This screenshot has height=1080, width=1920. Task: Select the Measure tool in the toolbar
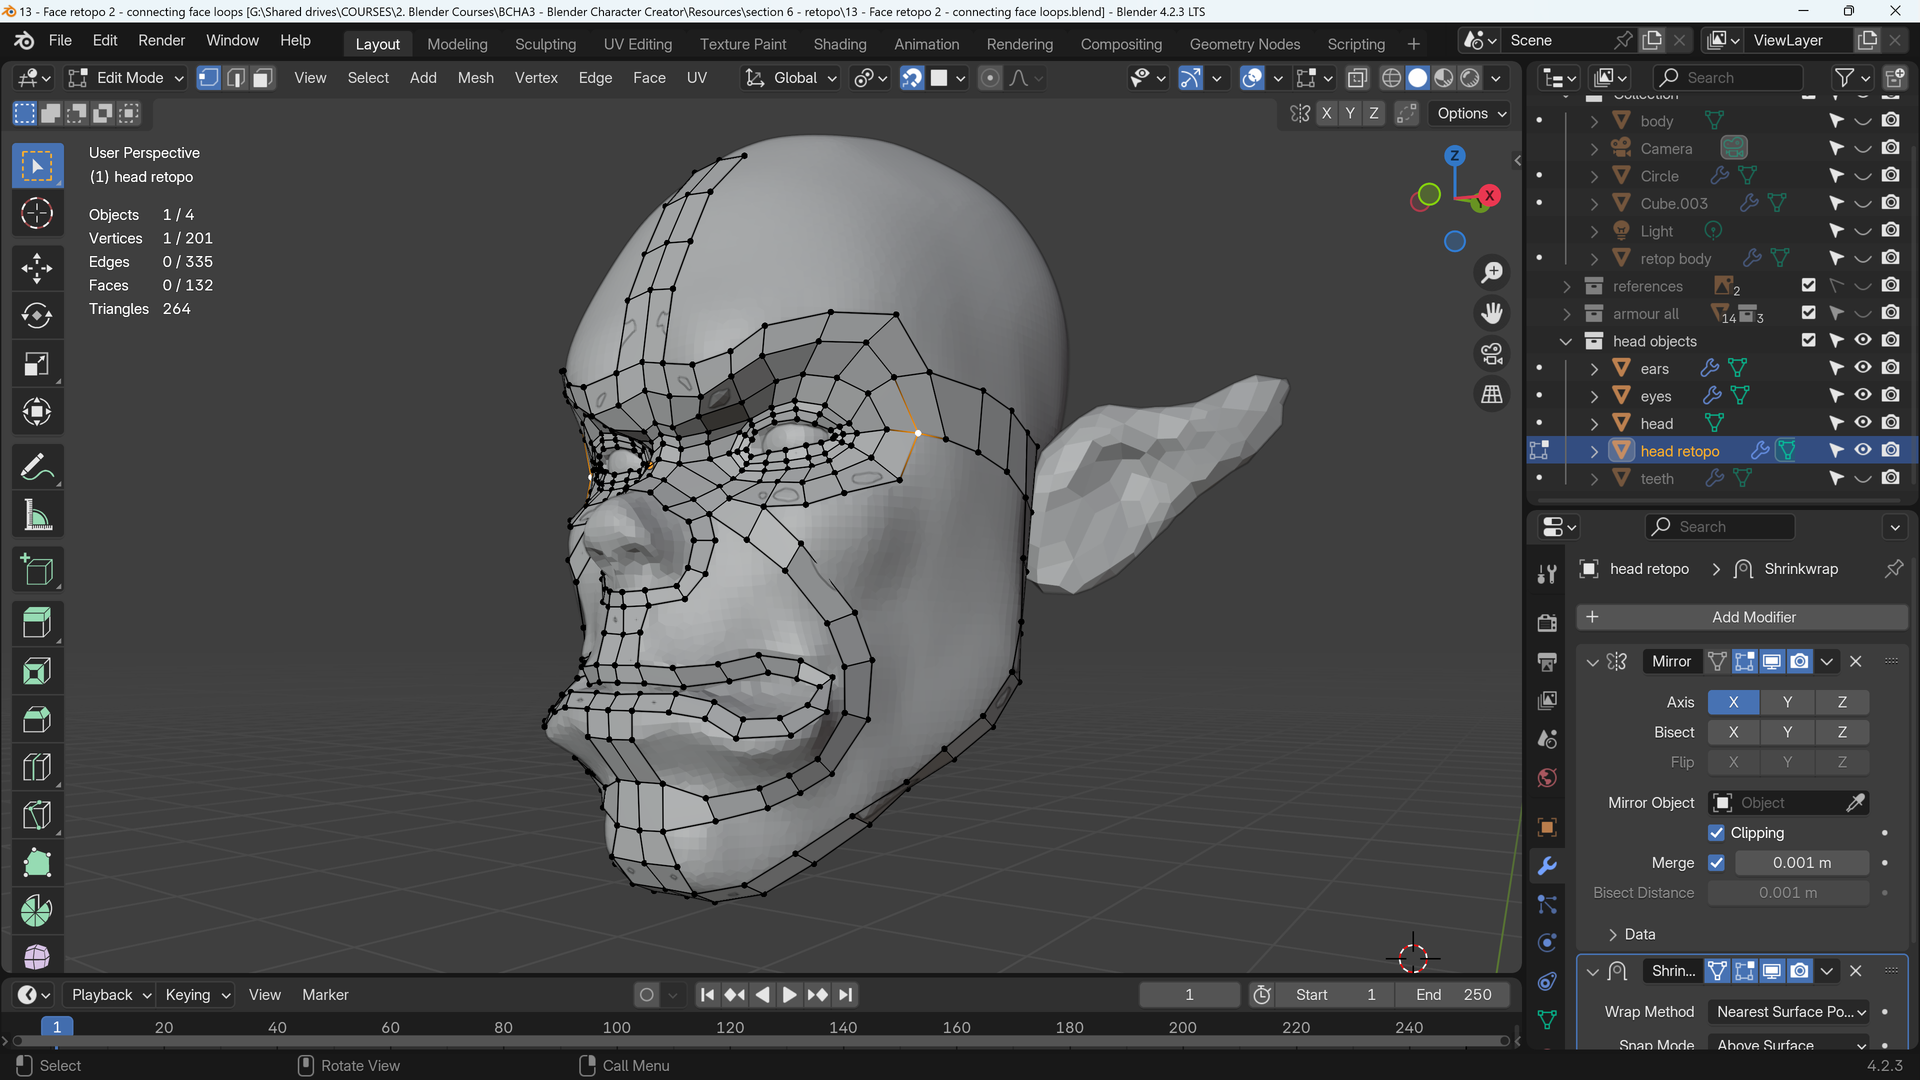click(37, 514)
